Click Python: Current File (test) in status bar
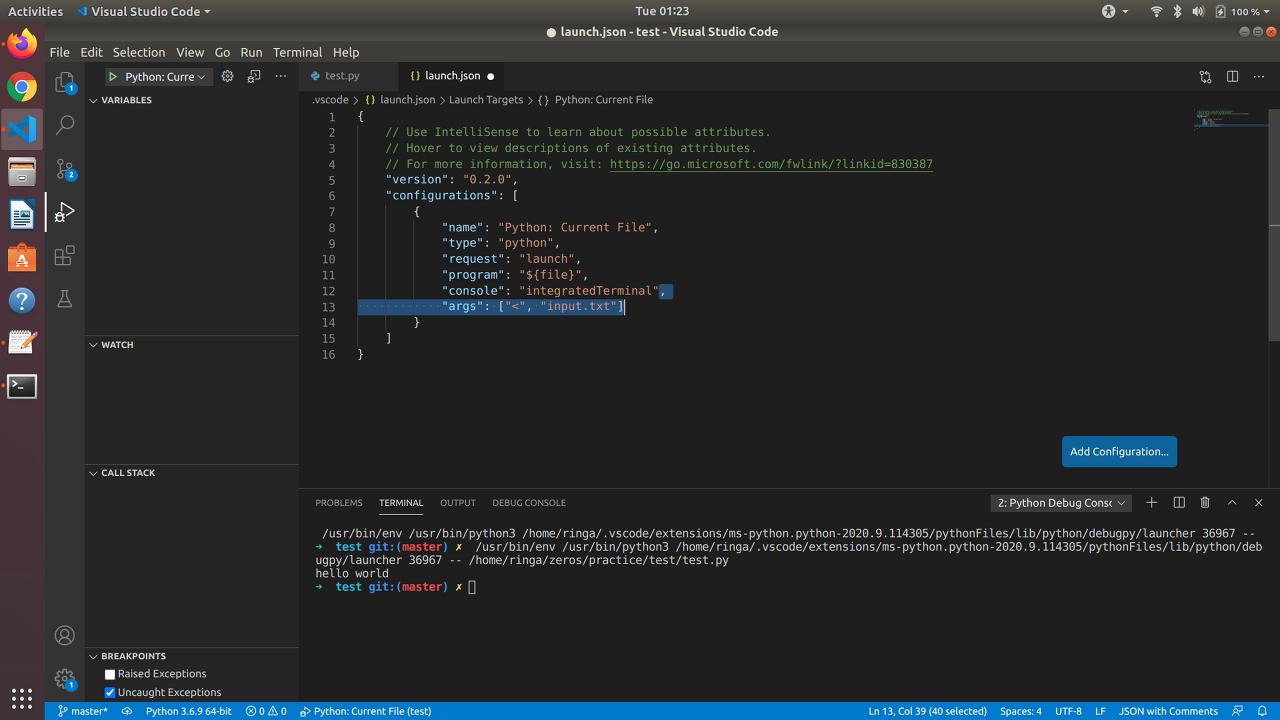The height and width of the screenshot is (720, 1280). coord(366,711)
